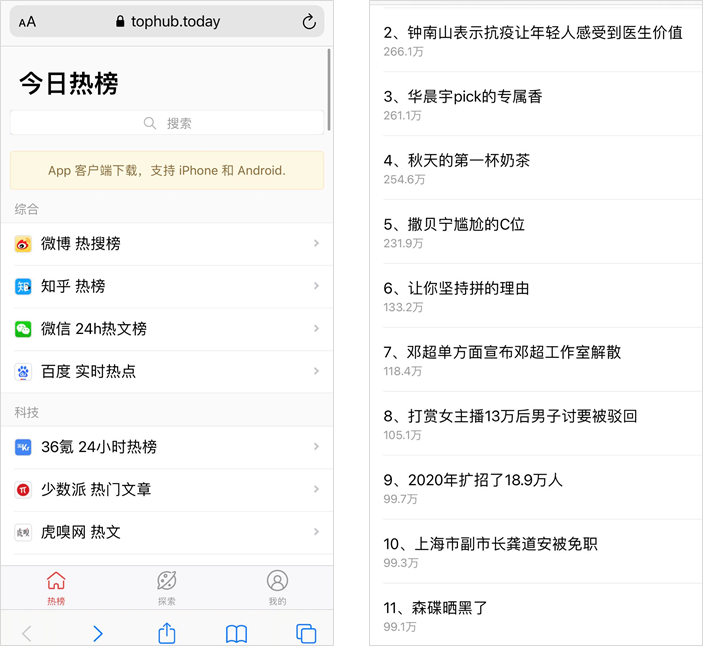The height and width of the screenshot is (646, 703).
Task: Open 知乎 热榜 list
Action: pos(167,286)
